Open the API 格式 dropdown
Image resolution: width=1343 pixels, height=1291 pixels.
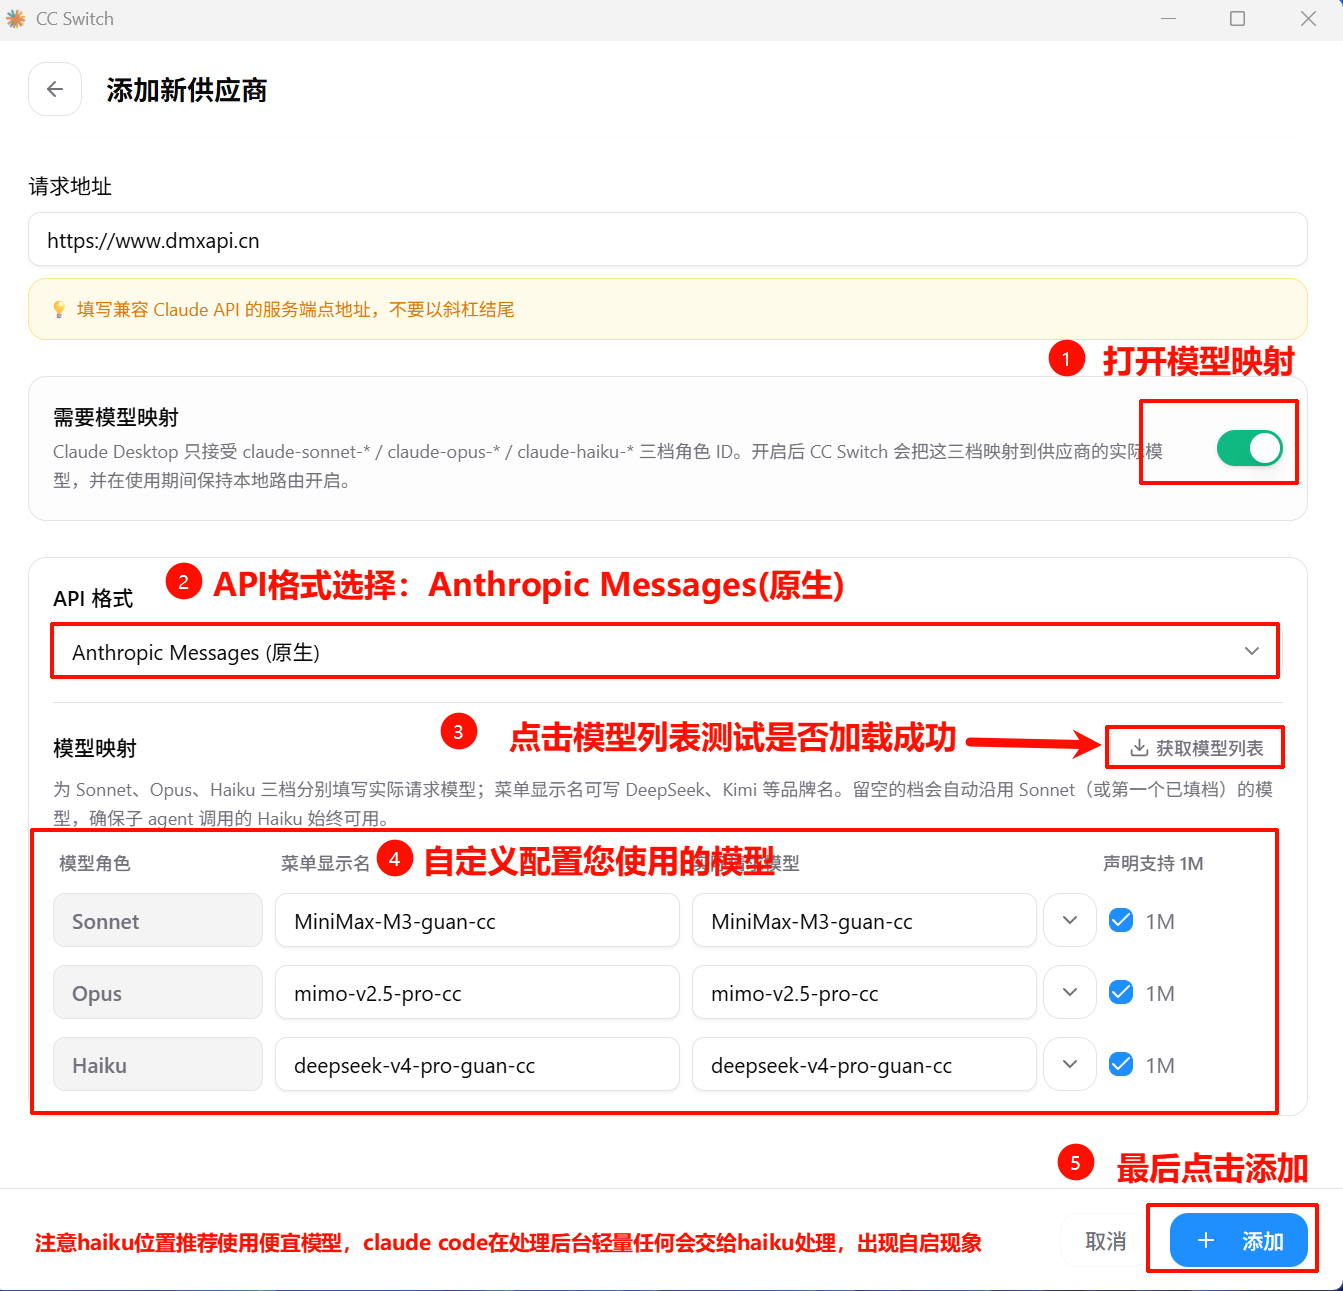(x=665, y=652)
